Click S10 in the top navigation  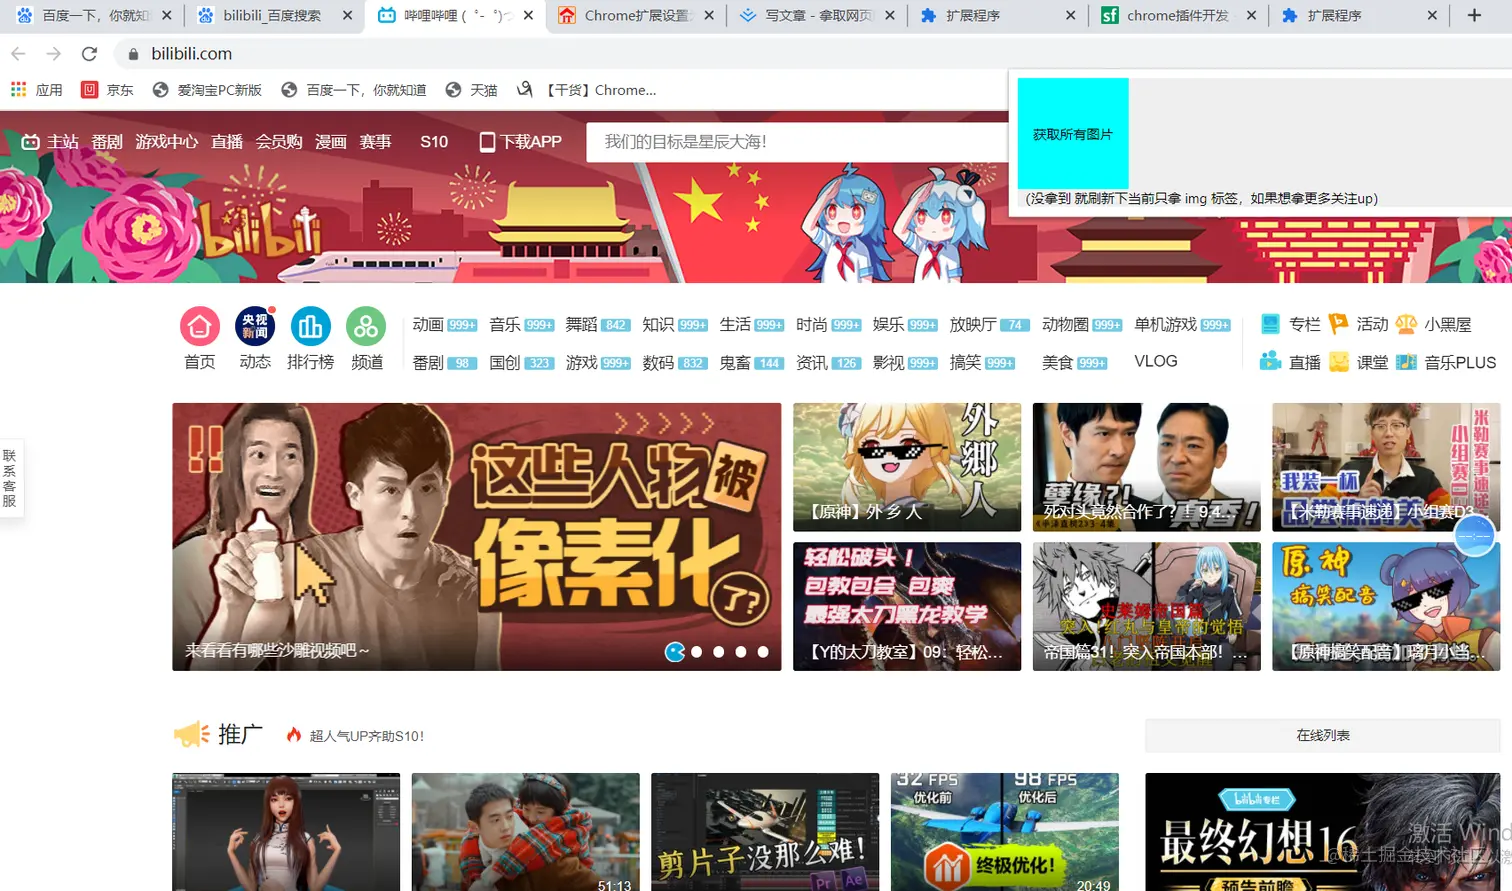pos(434,142)
